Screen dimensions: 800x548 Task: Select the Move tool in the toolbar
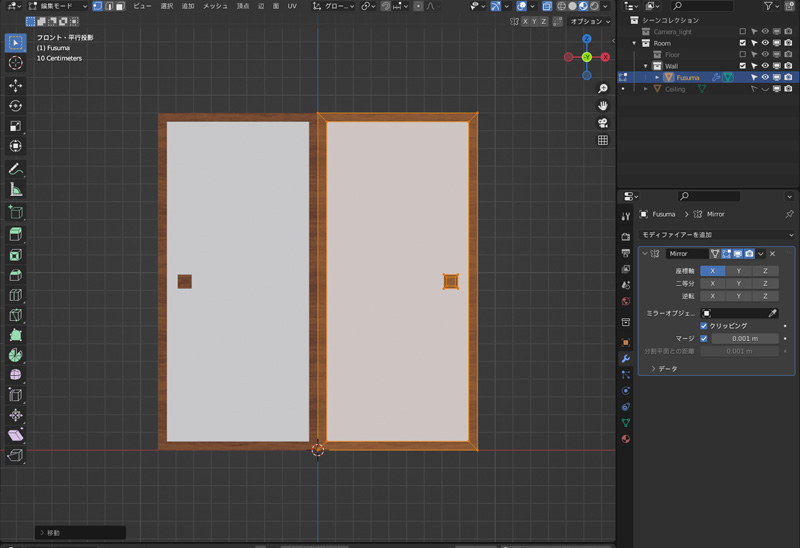coord(15,85)
